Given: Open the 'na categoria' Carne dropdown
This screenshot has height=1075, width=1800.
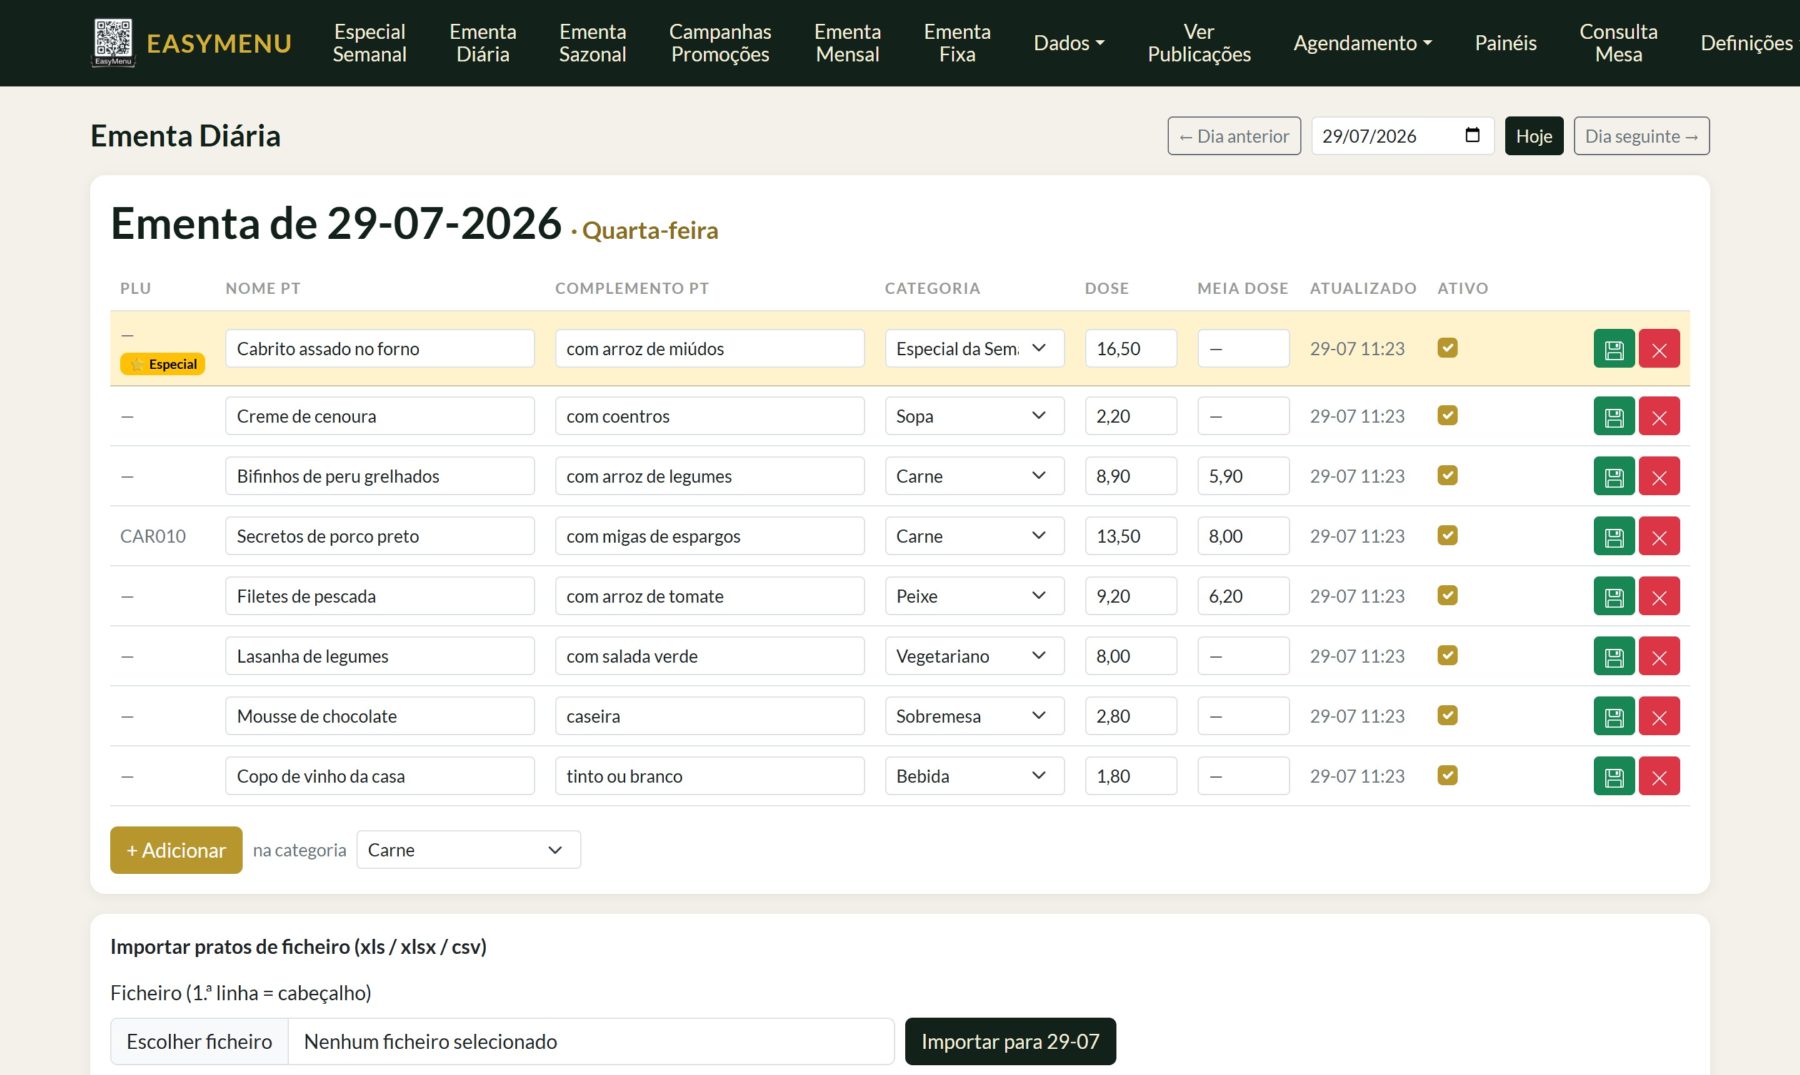Looking at the screenshot, I should 468,850.
